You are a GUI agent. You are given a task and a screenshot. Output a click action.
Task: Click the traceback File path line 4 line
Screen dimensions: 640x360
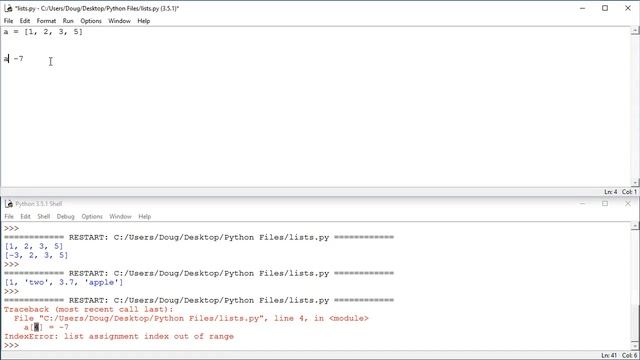191,318
